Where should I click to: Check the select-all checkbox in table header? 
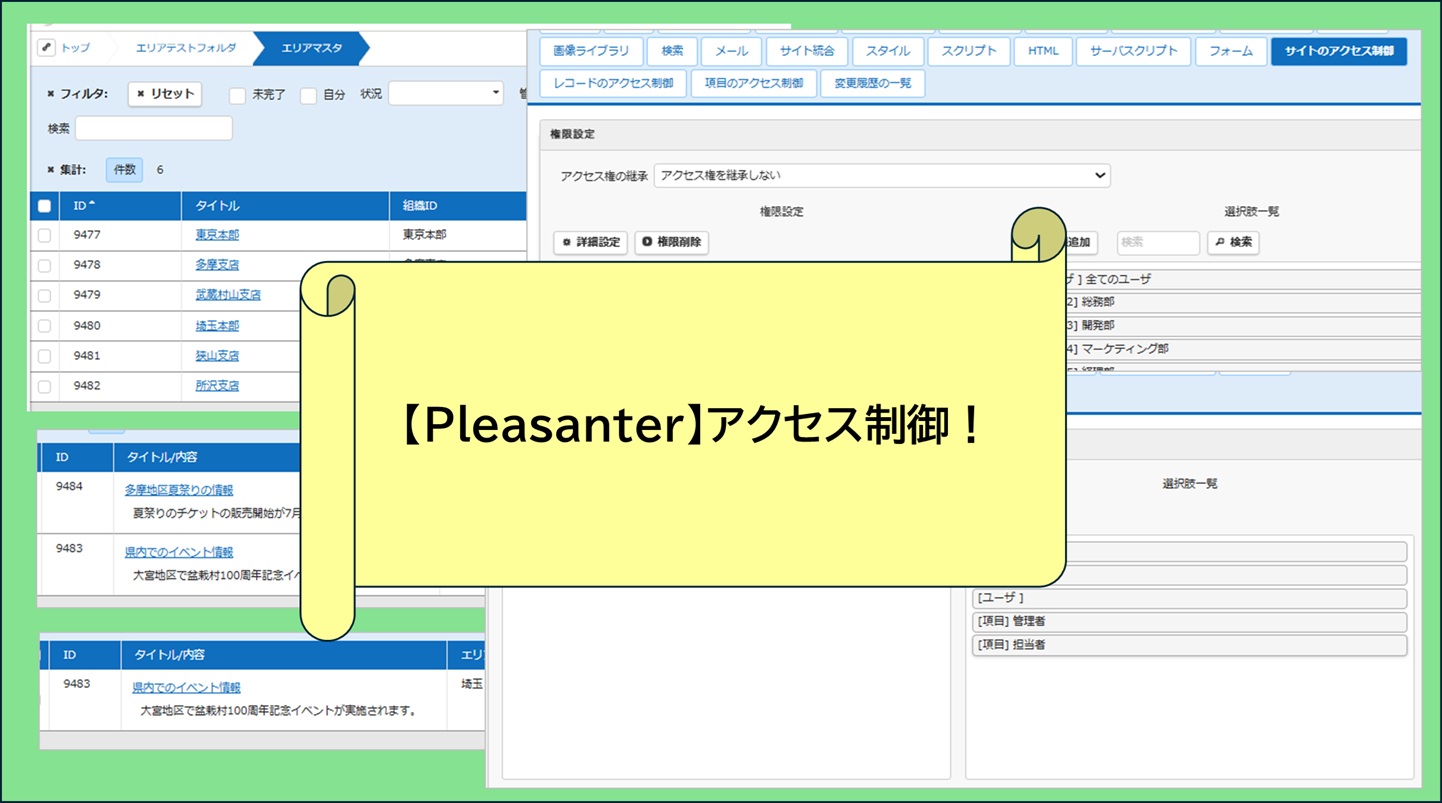click(x=44, y=206)
